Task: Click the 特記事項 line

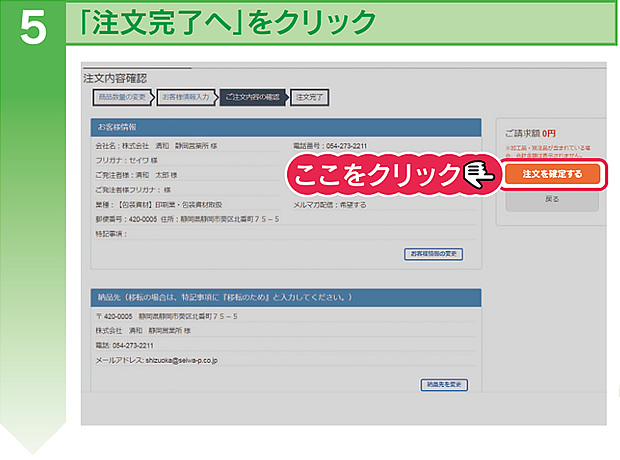Action: (111, 234)
